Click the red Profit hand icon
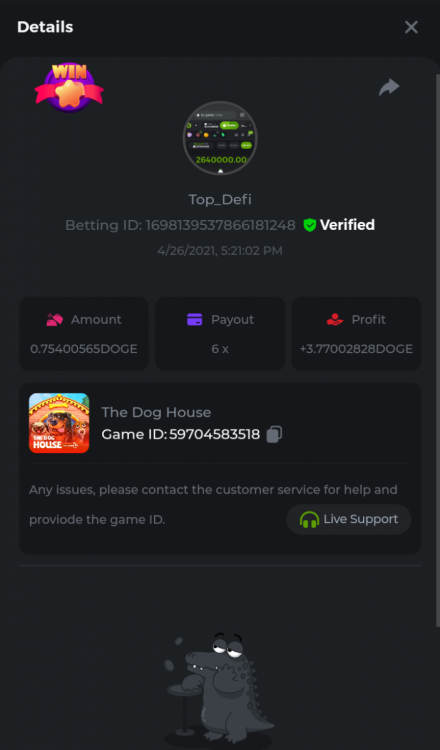 point(335,320)
